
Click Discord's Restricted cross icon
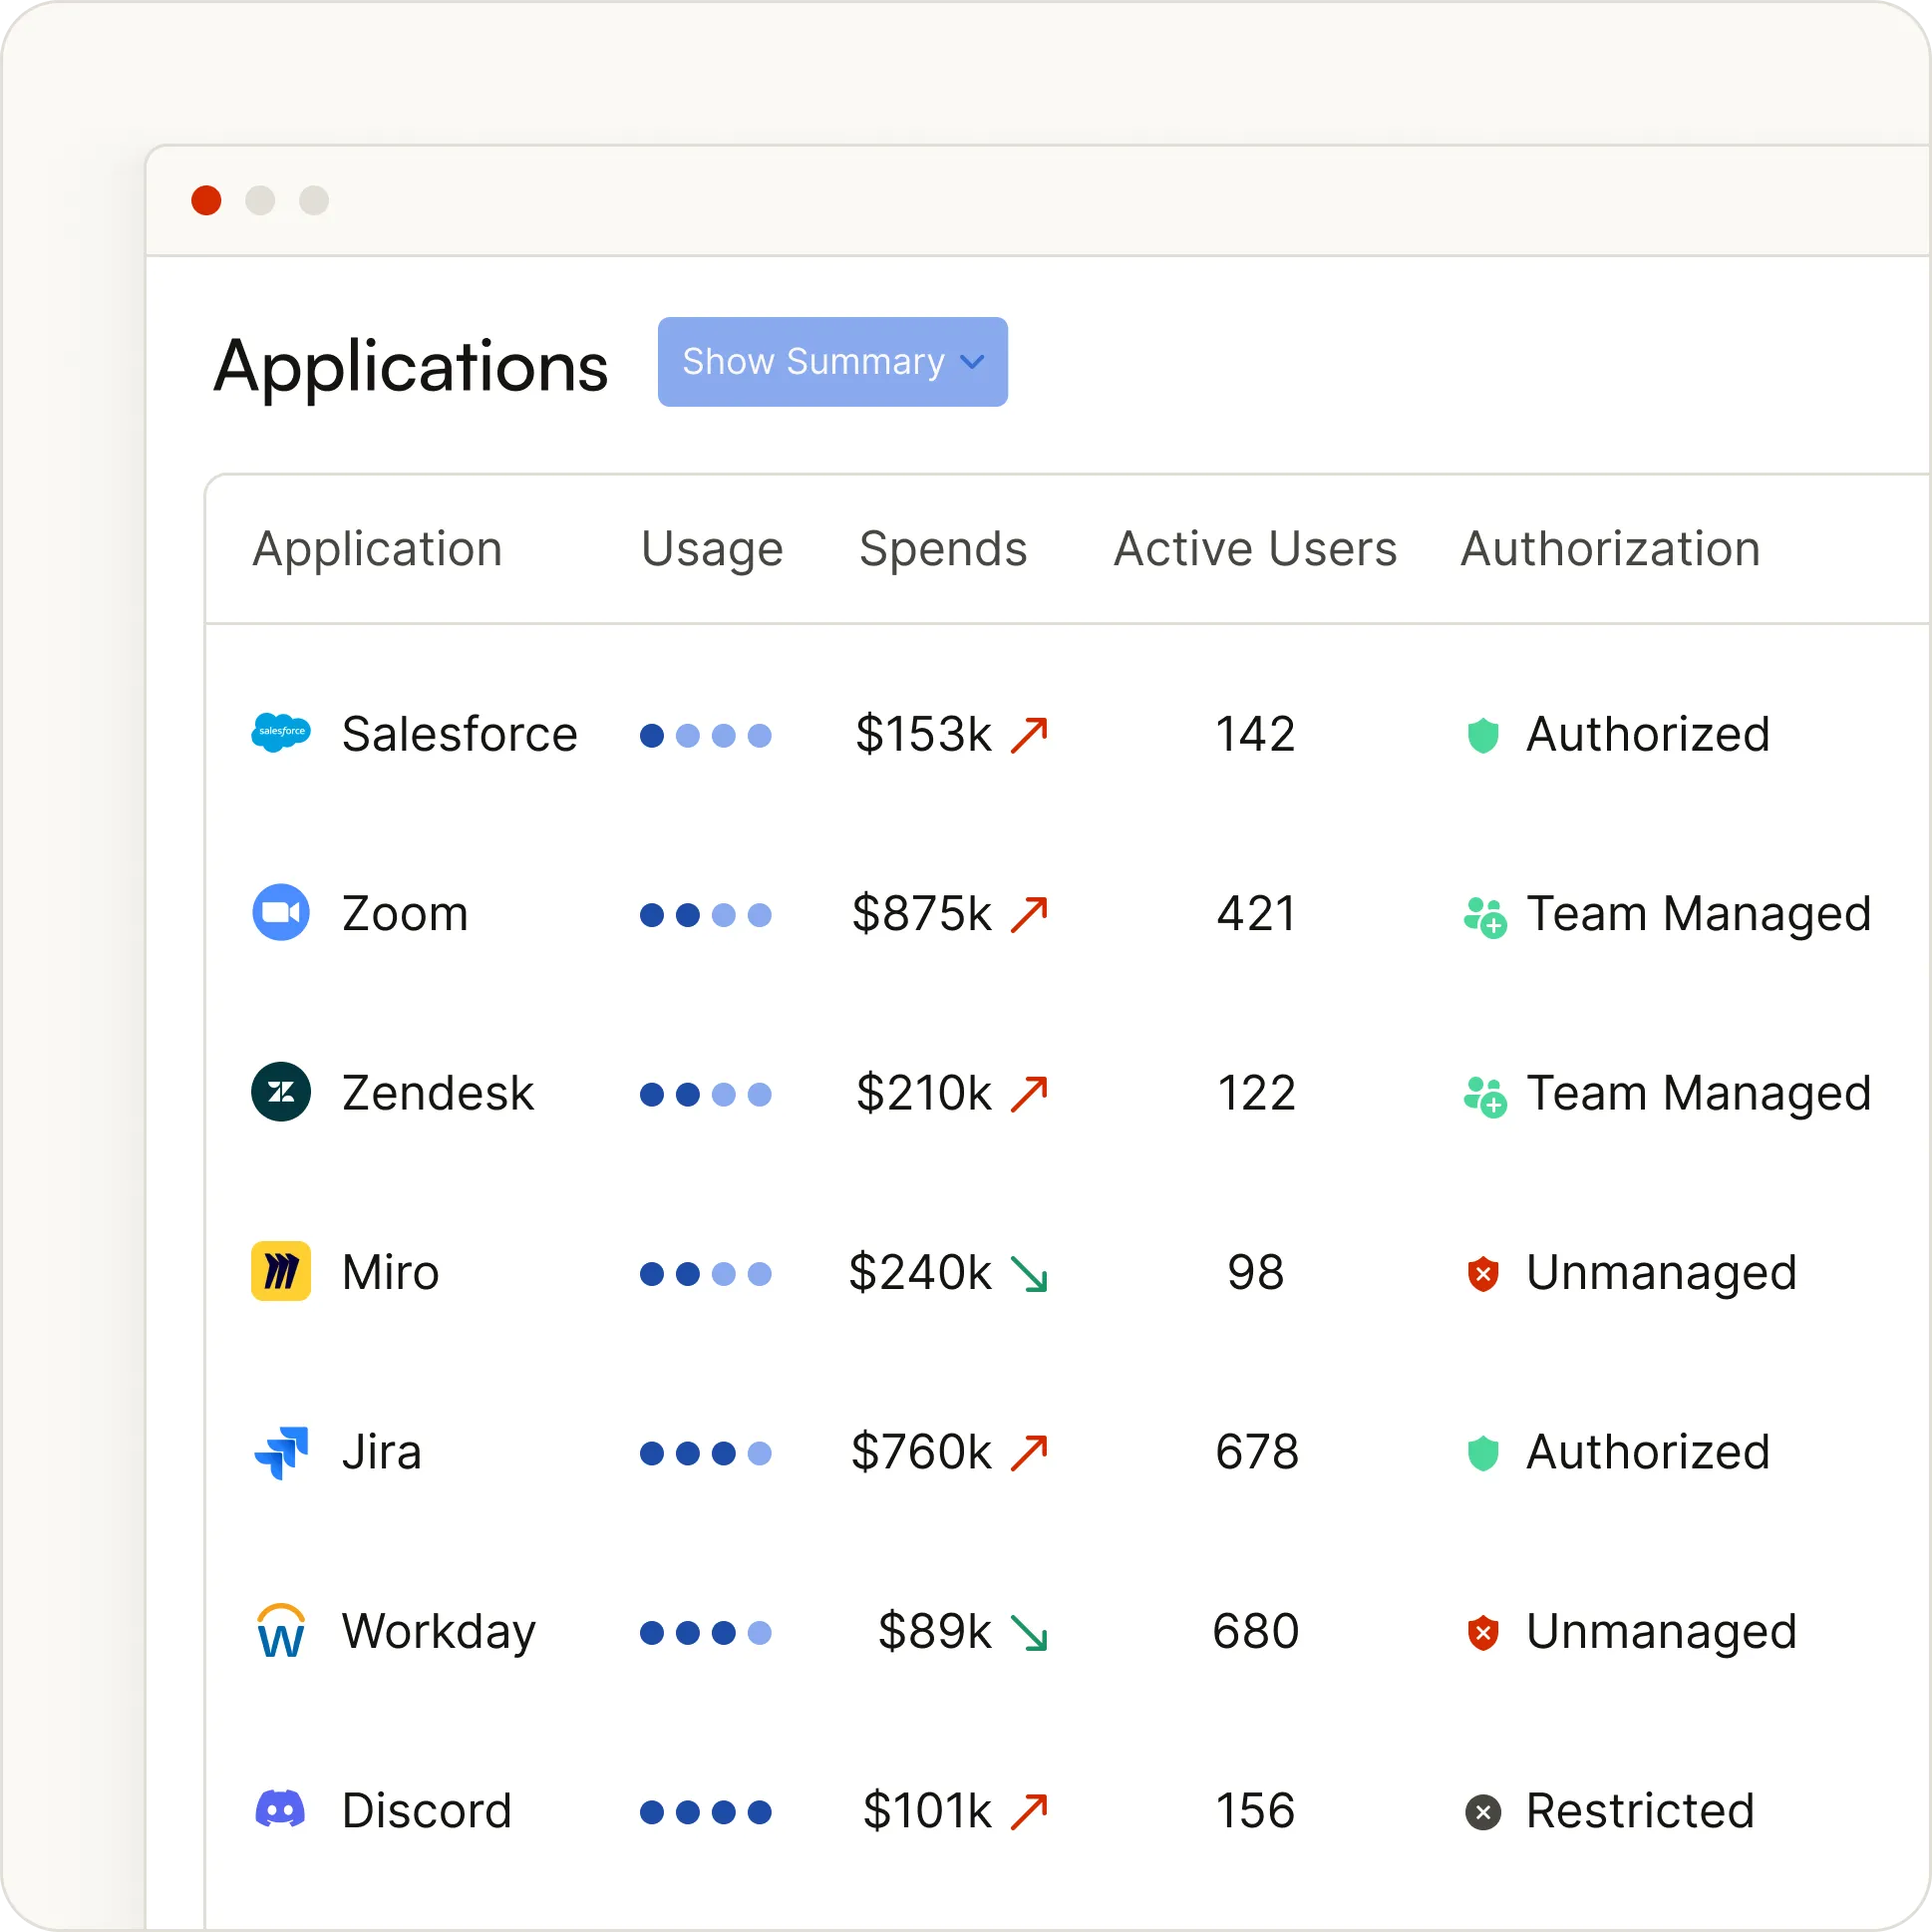tap(1483, 1812)
